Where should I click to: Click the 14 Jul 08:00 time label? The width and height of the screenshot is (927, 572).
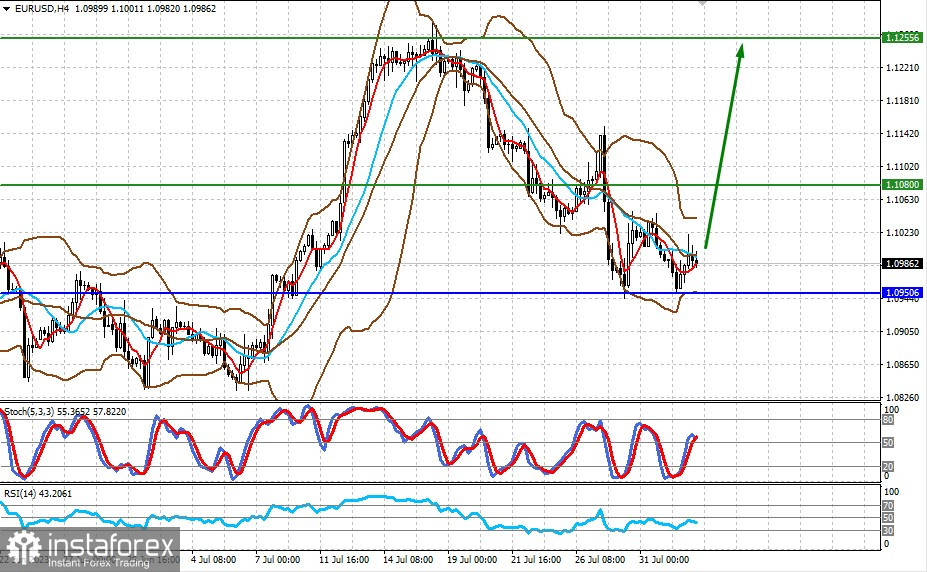(x=408, y=559)
